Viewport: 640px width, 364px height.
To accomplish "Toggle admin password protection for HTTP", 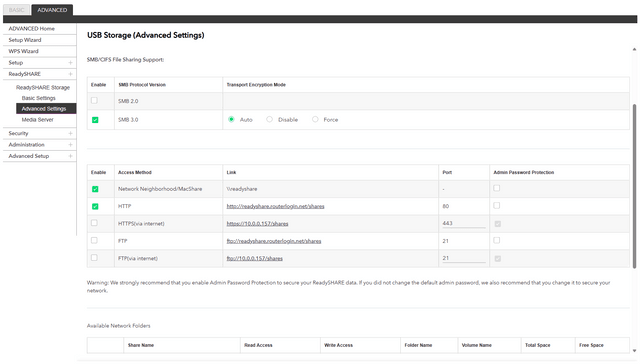I will [x=497, y=206].
